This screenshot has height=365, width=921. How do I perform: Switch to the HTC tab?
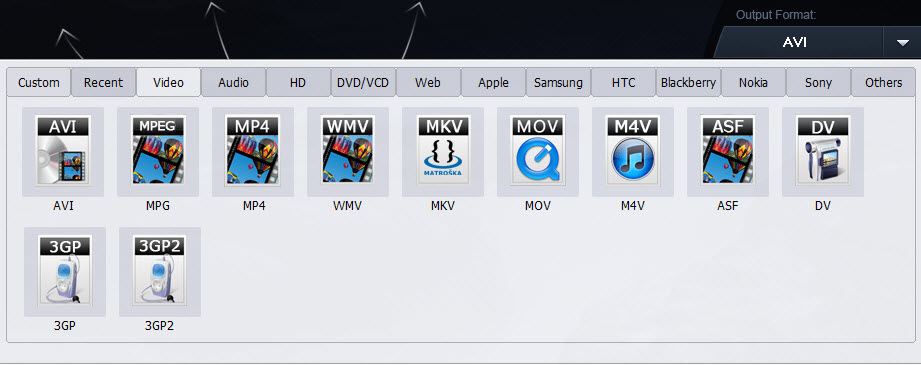point(624,82)
